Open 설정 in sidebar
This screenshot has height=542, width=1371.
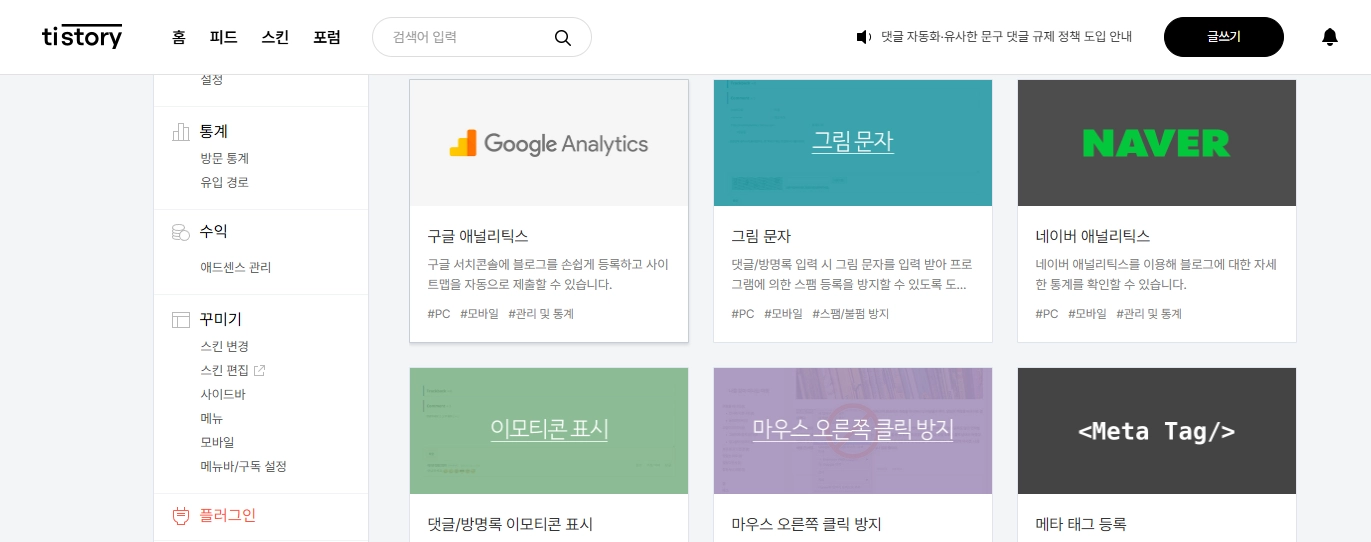(211, 80)
